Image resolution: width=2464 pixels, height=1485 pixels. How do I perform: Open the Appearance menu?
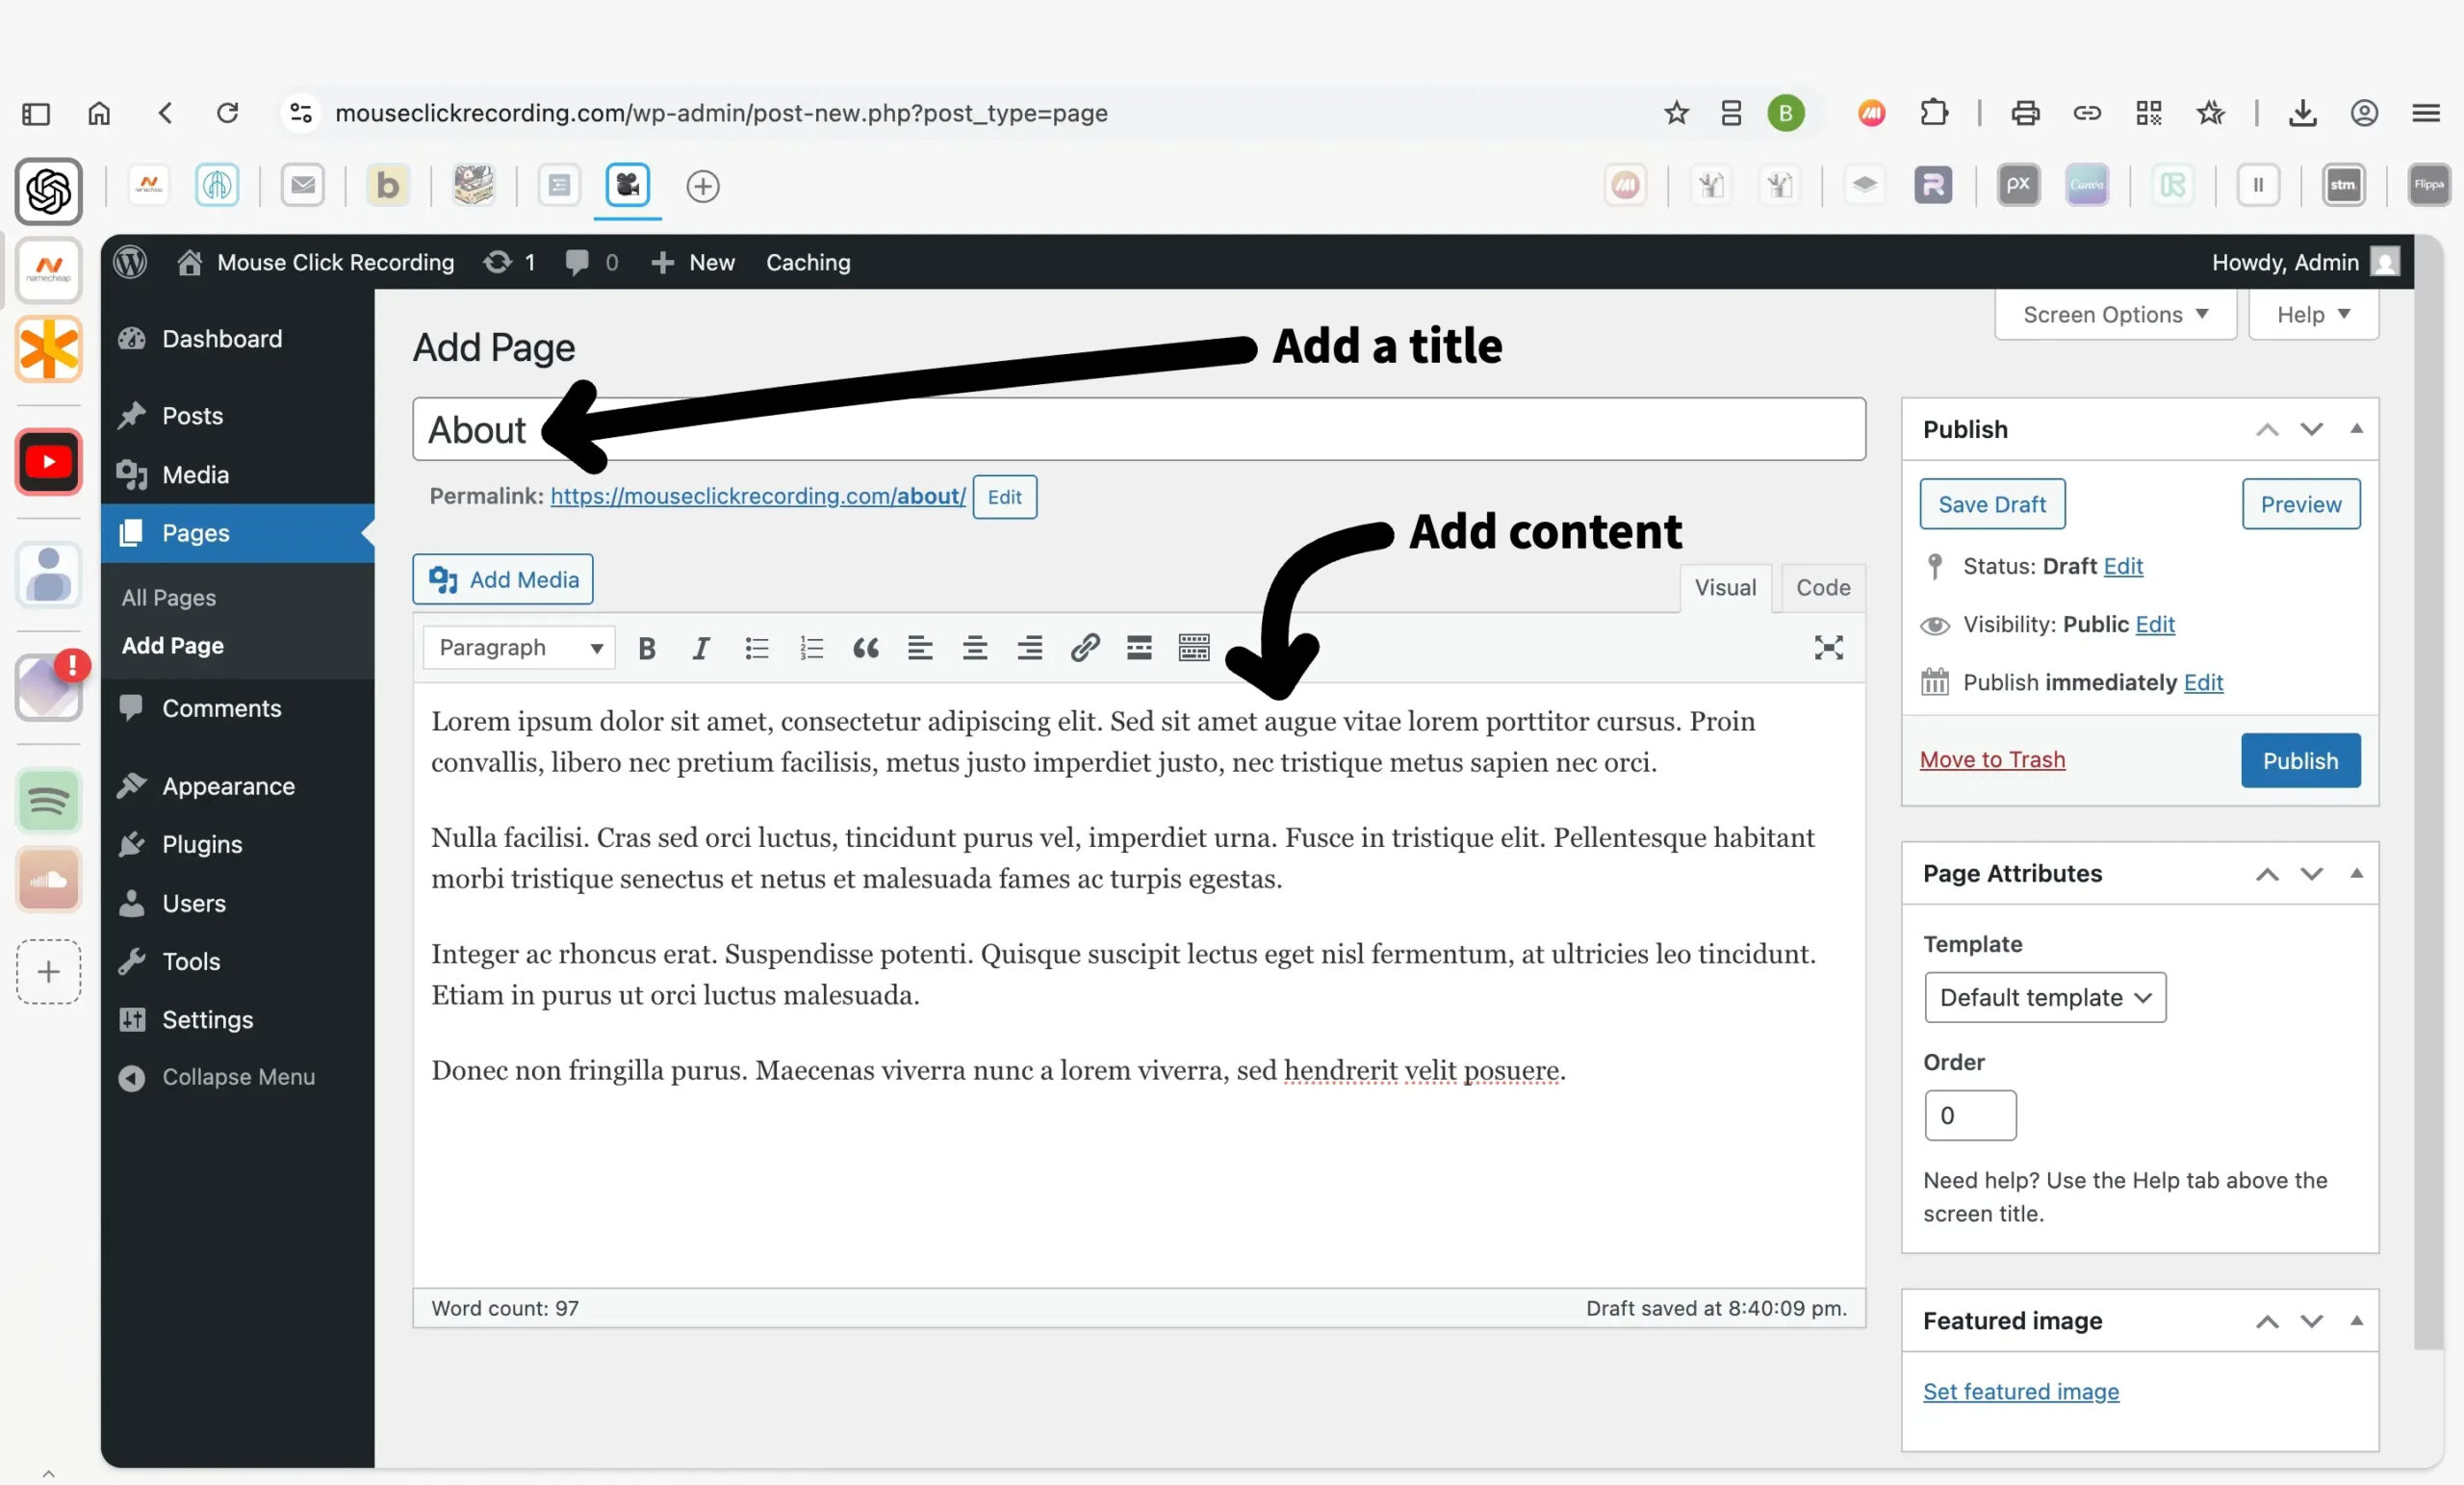228,786
